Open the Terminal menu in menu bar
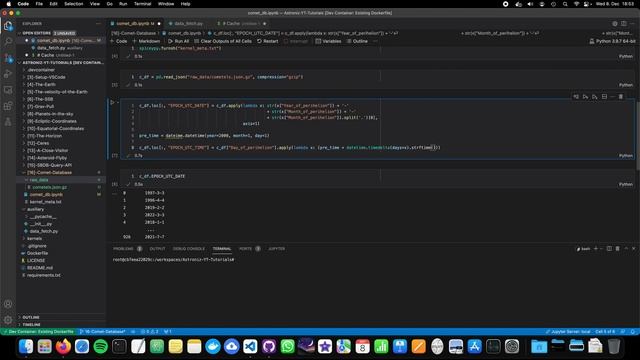640x360 pixels. pos(142,4)
